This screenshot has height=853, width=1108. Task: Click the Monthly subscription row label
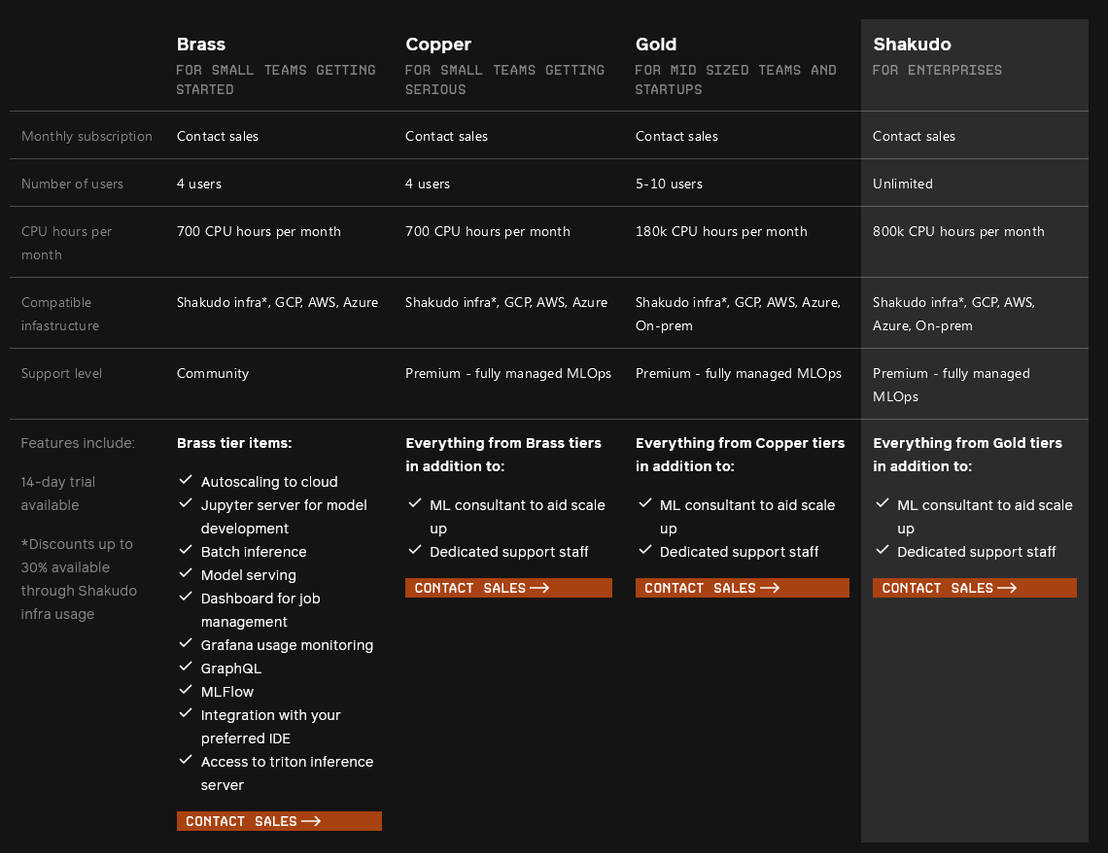tap(87, 136)
